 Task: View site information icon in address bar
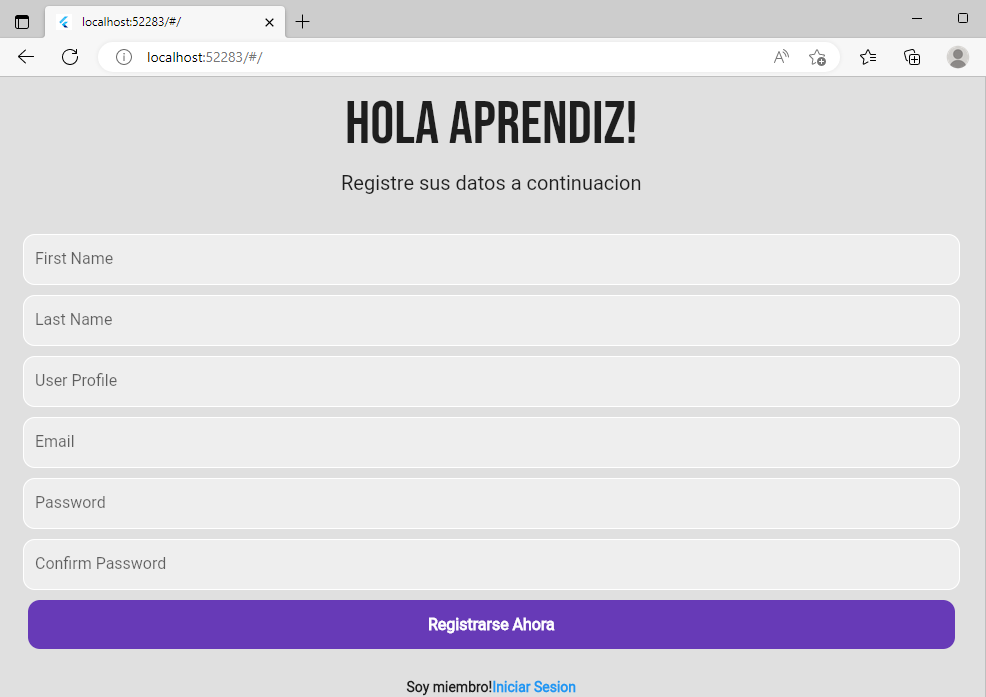point(124,57)
